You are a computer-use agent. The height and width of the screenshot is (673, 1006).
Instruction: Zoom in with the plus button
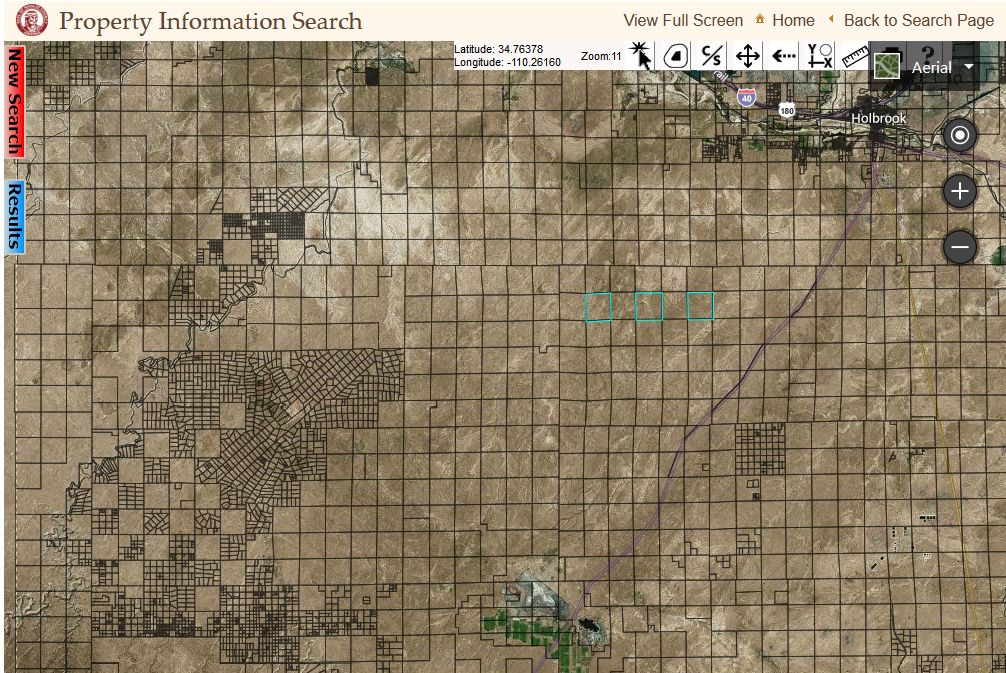click(960, 191)
